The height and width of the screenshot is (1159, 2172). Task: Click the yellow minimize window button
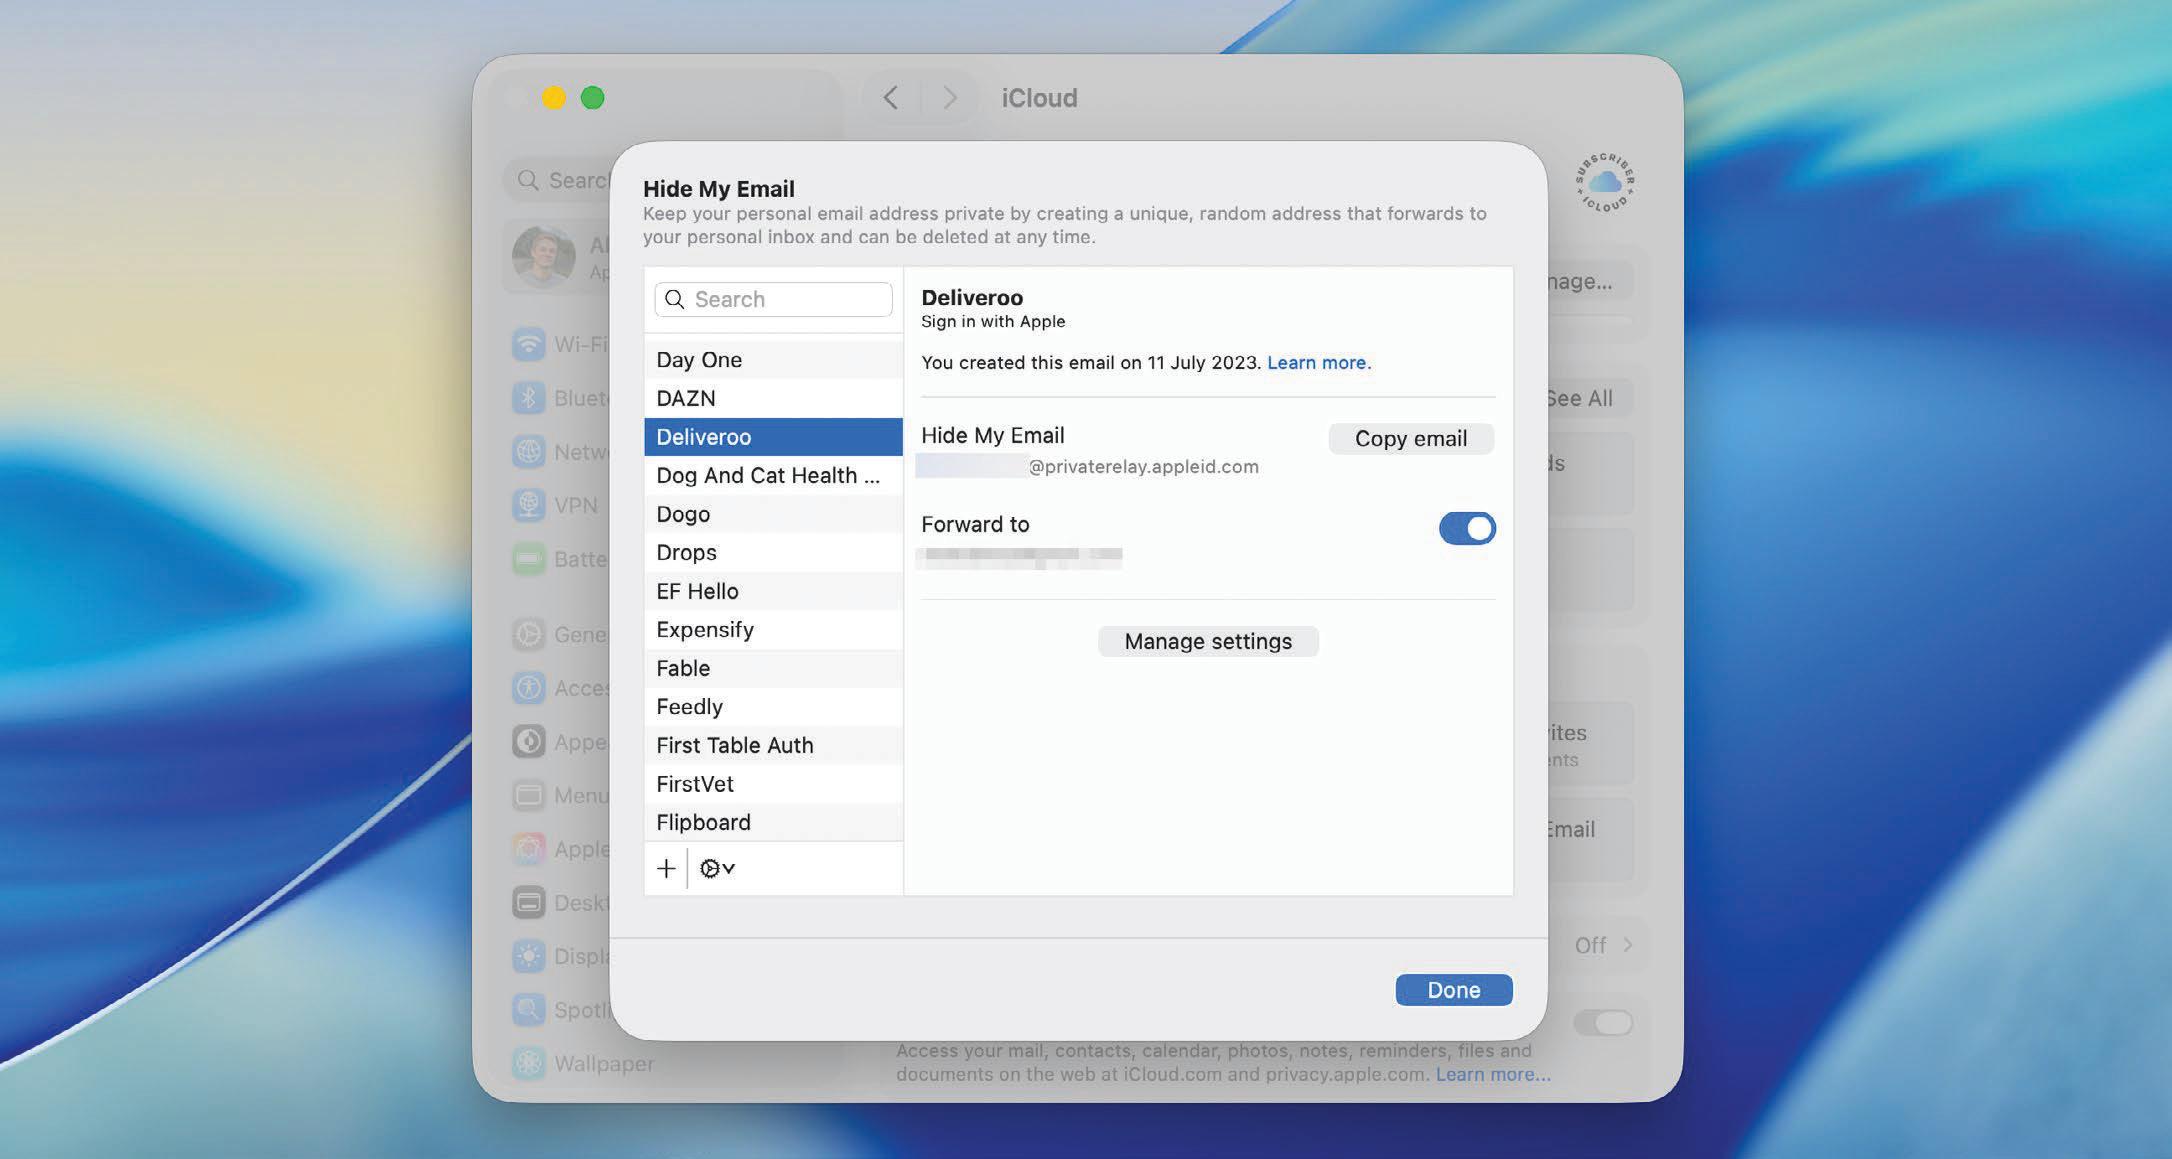[554, 98]
